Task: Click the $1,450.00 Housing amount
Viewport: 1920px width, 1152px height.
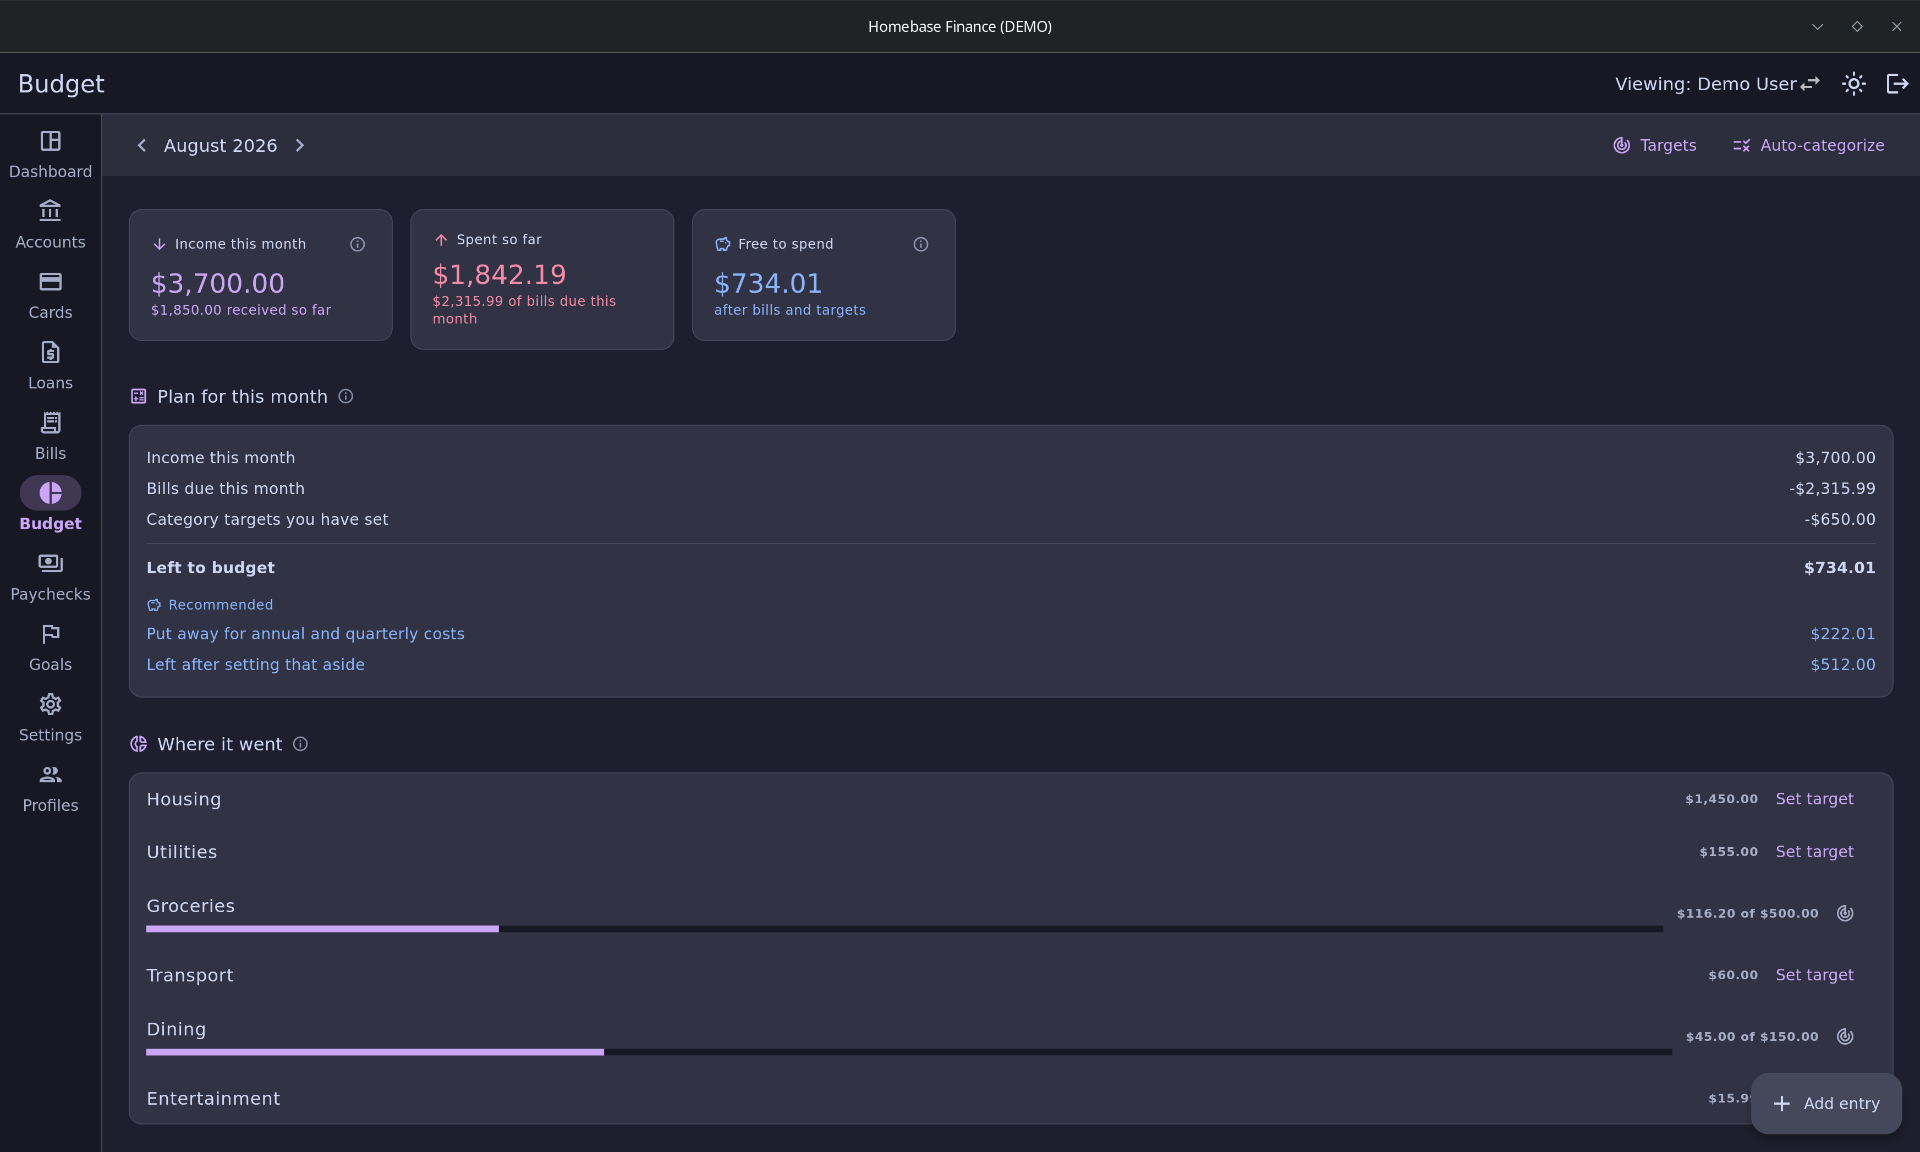Action: [x=1721, y=799]
